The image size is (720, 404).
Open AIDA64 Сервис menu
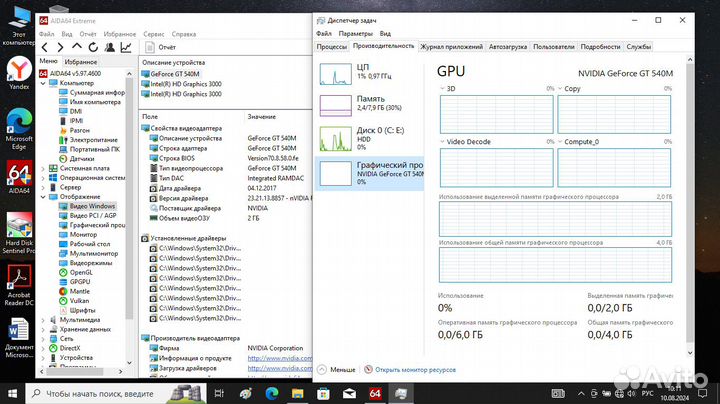point(153,34)
